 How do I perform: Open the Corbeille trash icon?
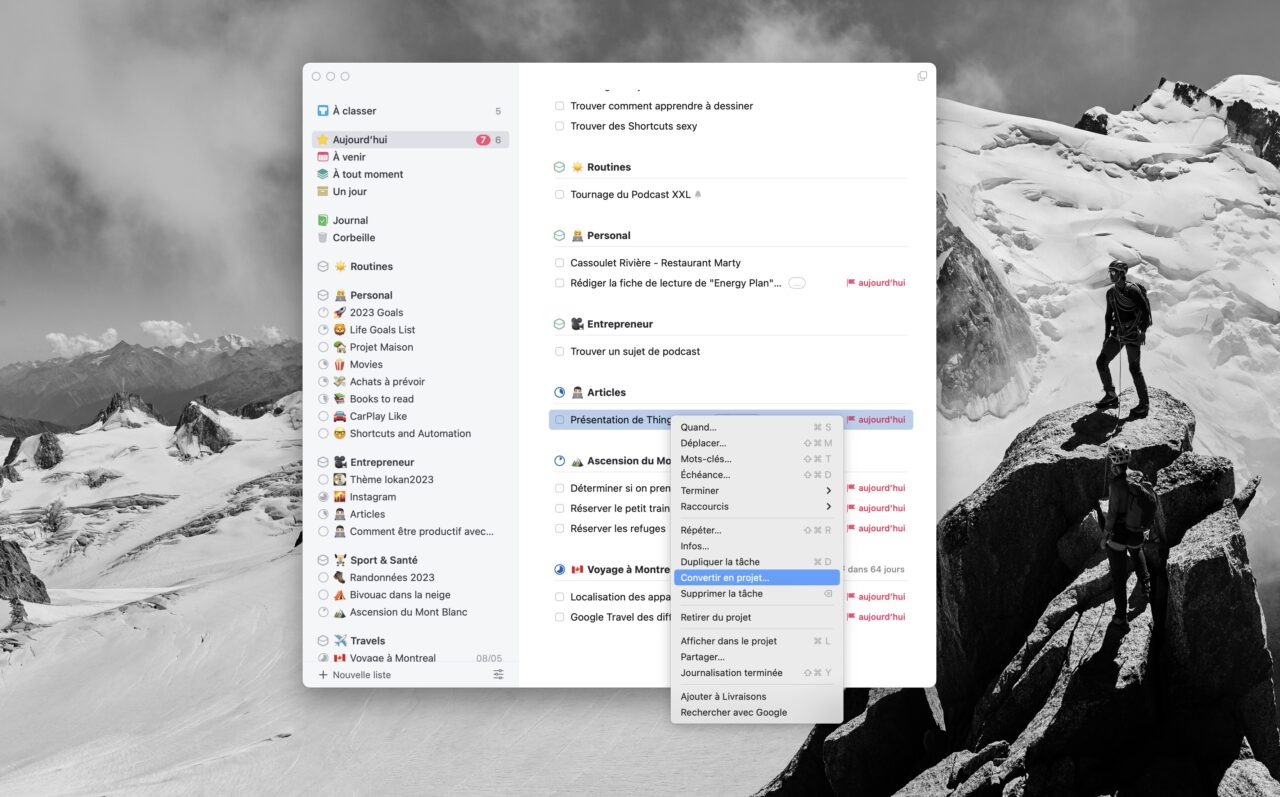coord(323,238)
